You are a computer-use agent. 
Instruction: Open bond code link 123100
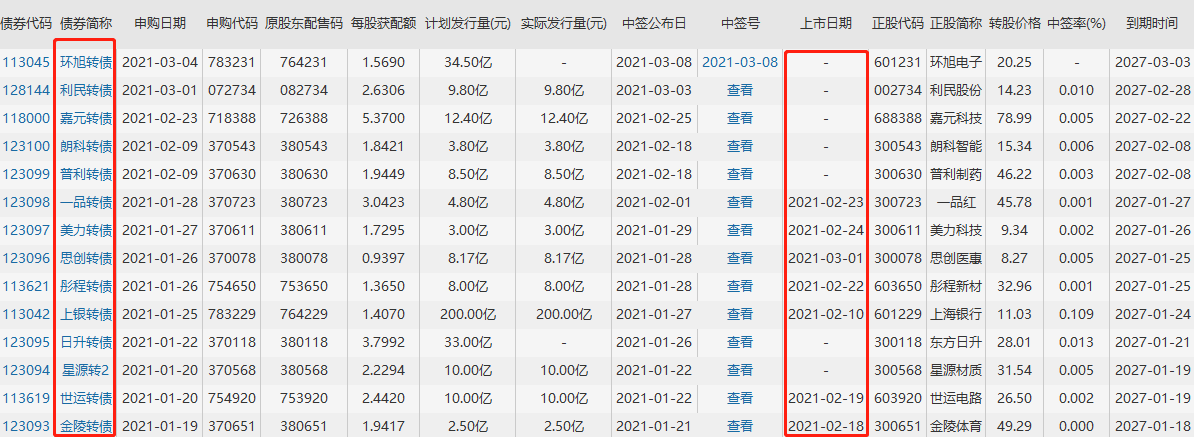(26, 146)
